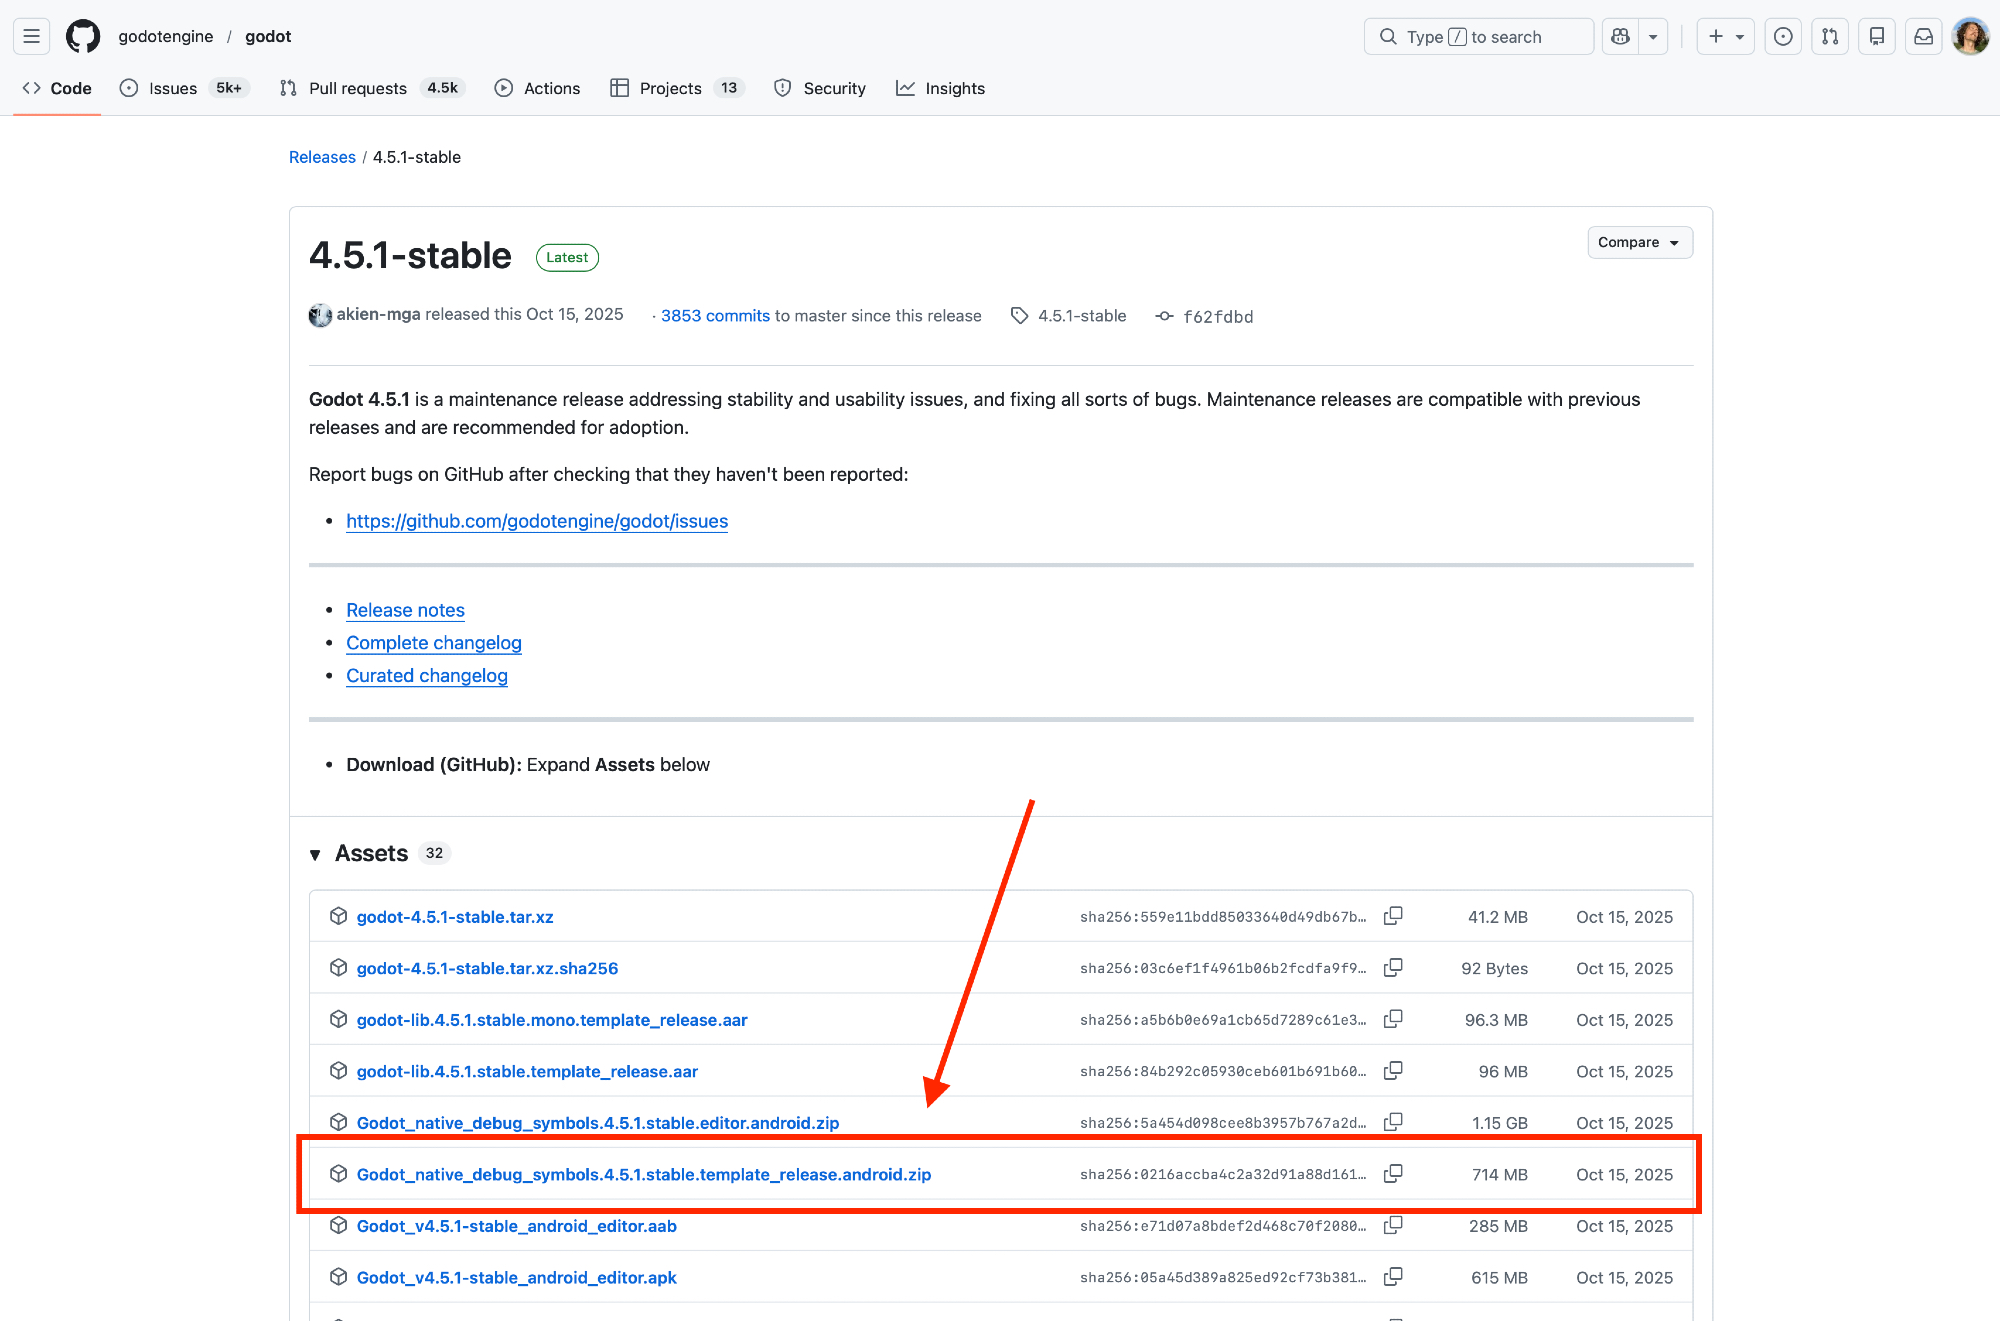Go to the Actions tab
2000x1321 pixels.
point(551,88)
